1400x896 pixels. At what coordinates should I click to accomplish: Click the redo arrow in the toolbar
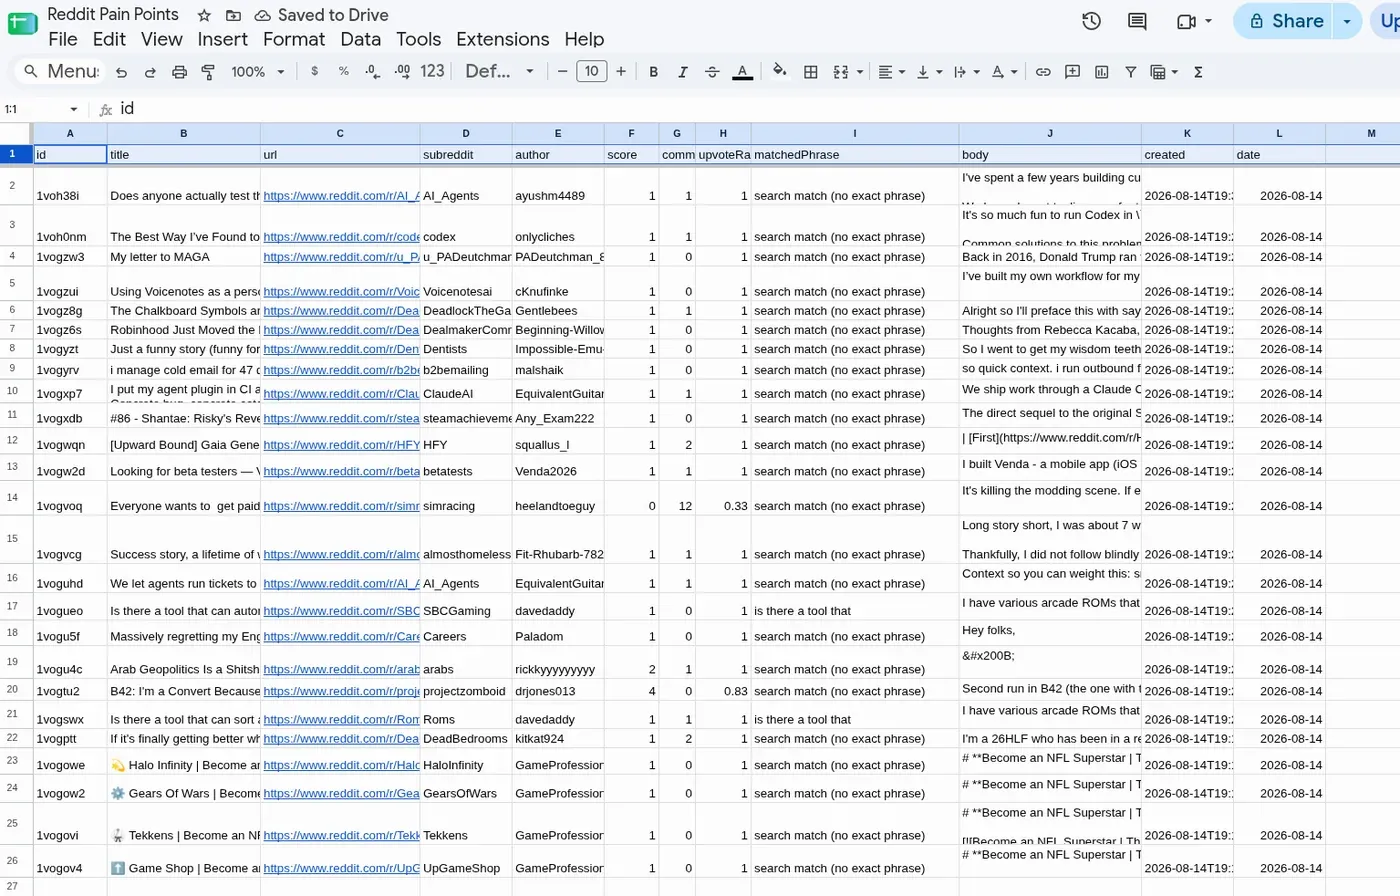150,72
